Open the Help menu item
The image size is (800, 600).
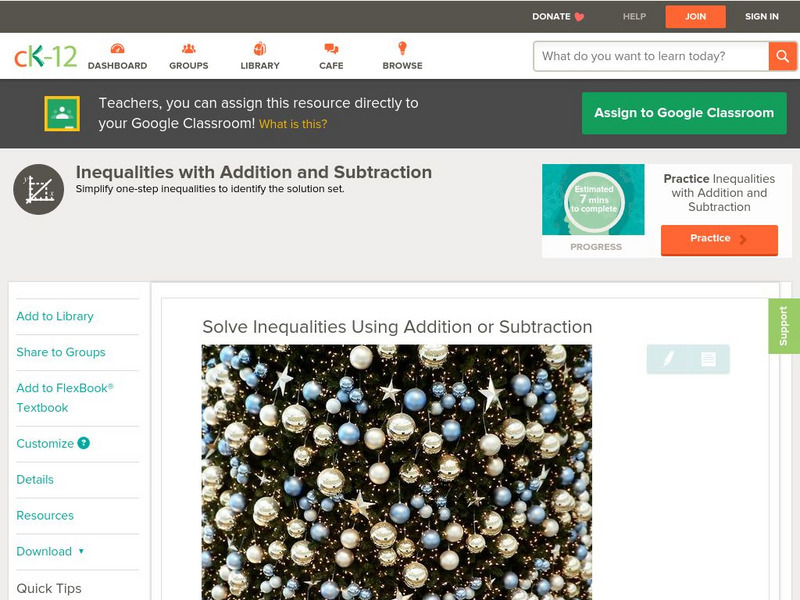pos(634,16)
